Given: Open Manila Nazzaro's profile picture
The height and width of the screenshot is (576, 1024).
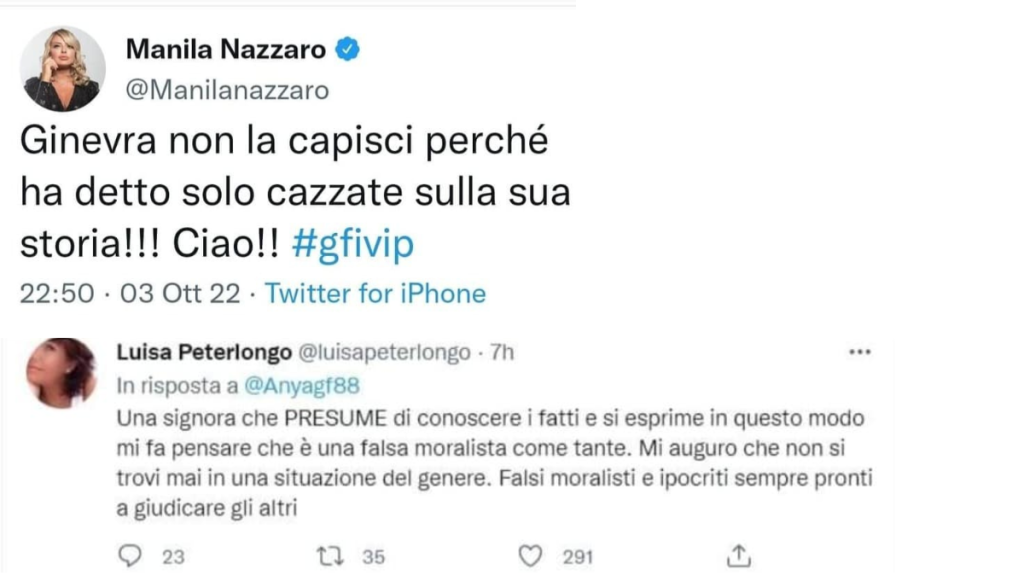Looking at the screenshot, I should pyautogui.click(x=62, y=69).
